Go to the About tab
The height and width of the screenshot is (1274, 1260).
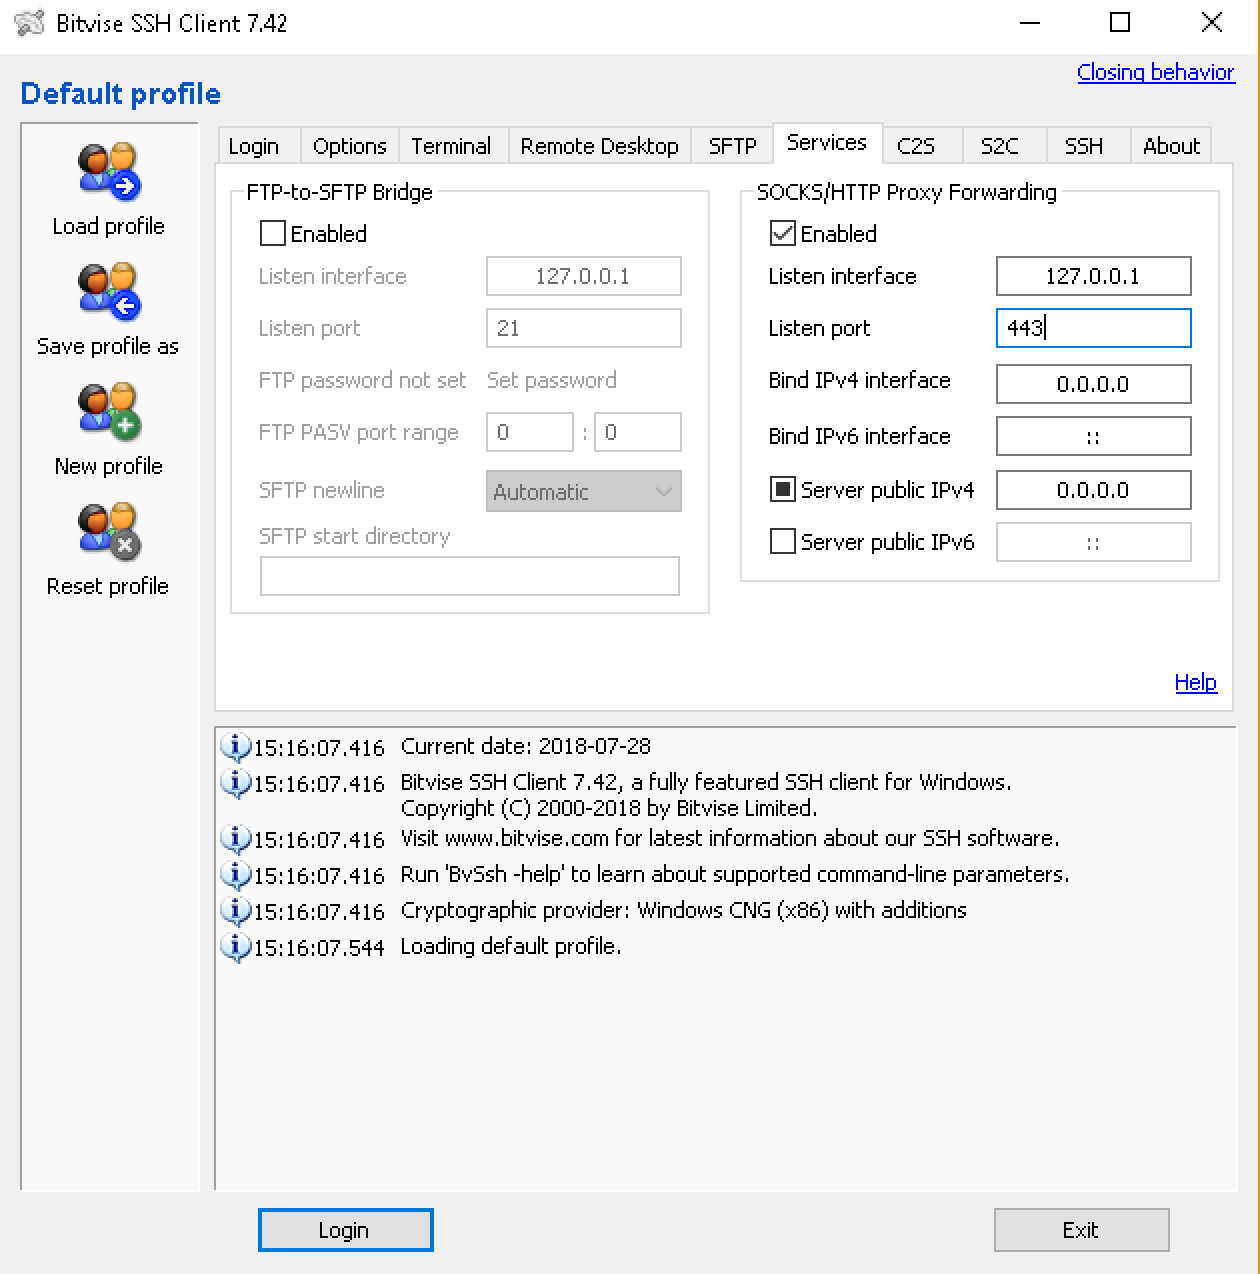click(x=1171, y=146)
